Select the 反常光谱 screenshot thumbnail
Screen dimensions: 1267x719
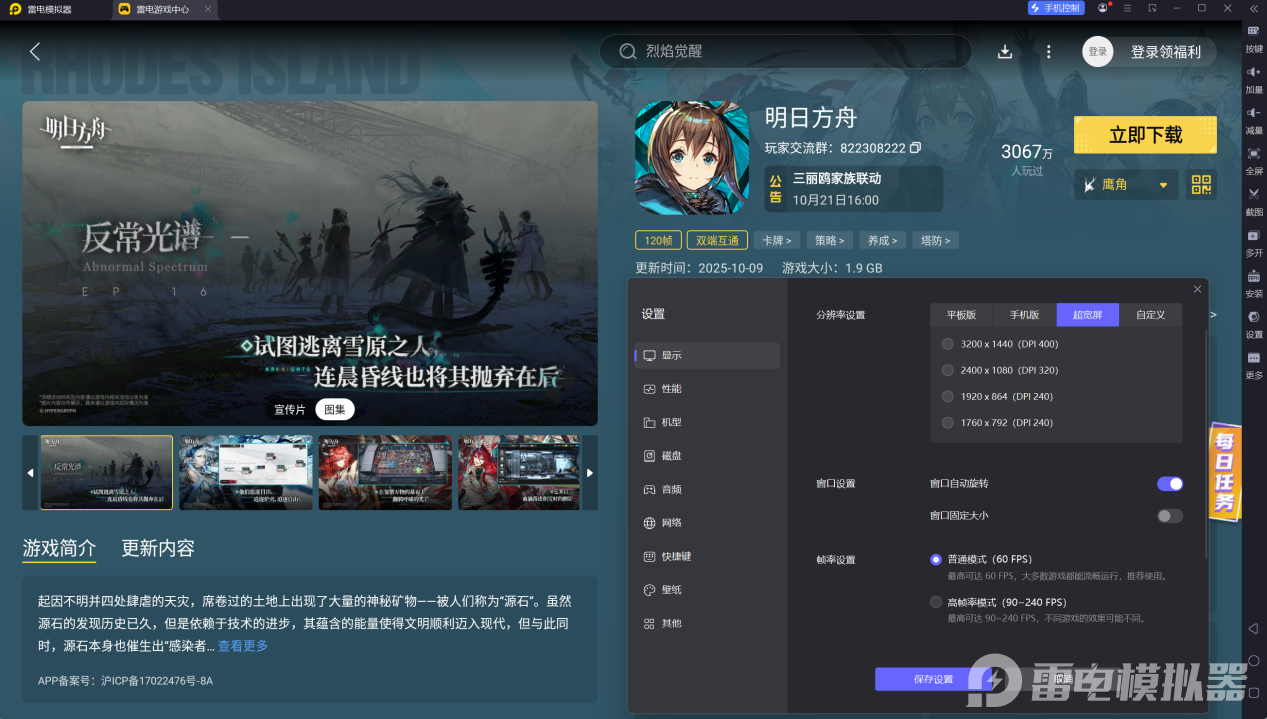[105, 471]
